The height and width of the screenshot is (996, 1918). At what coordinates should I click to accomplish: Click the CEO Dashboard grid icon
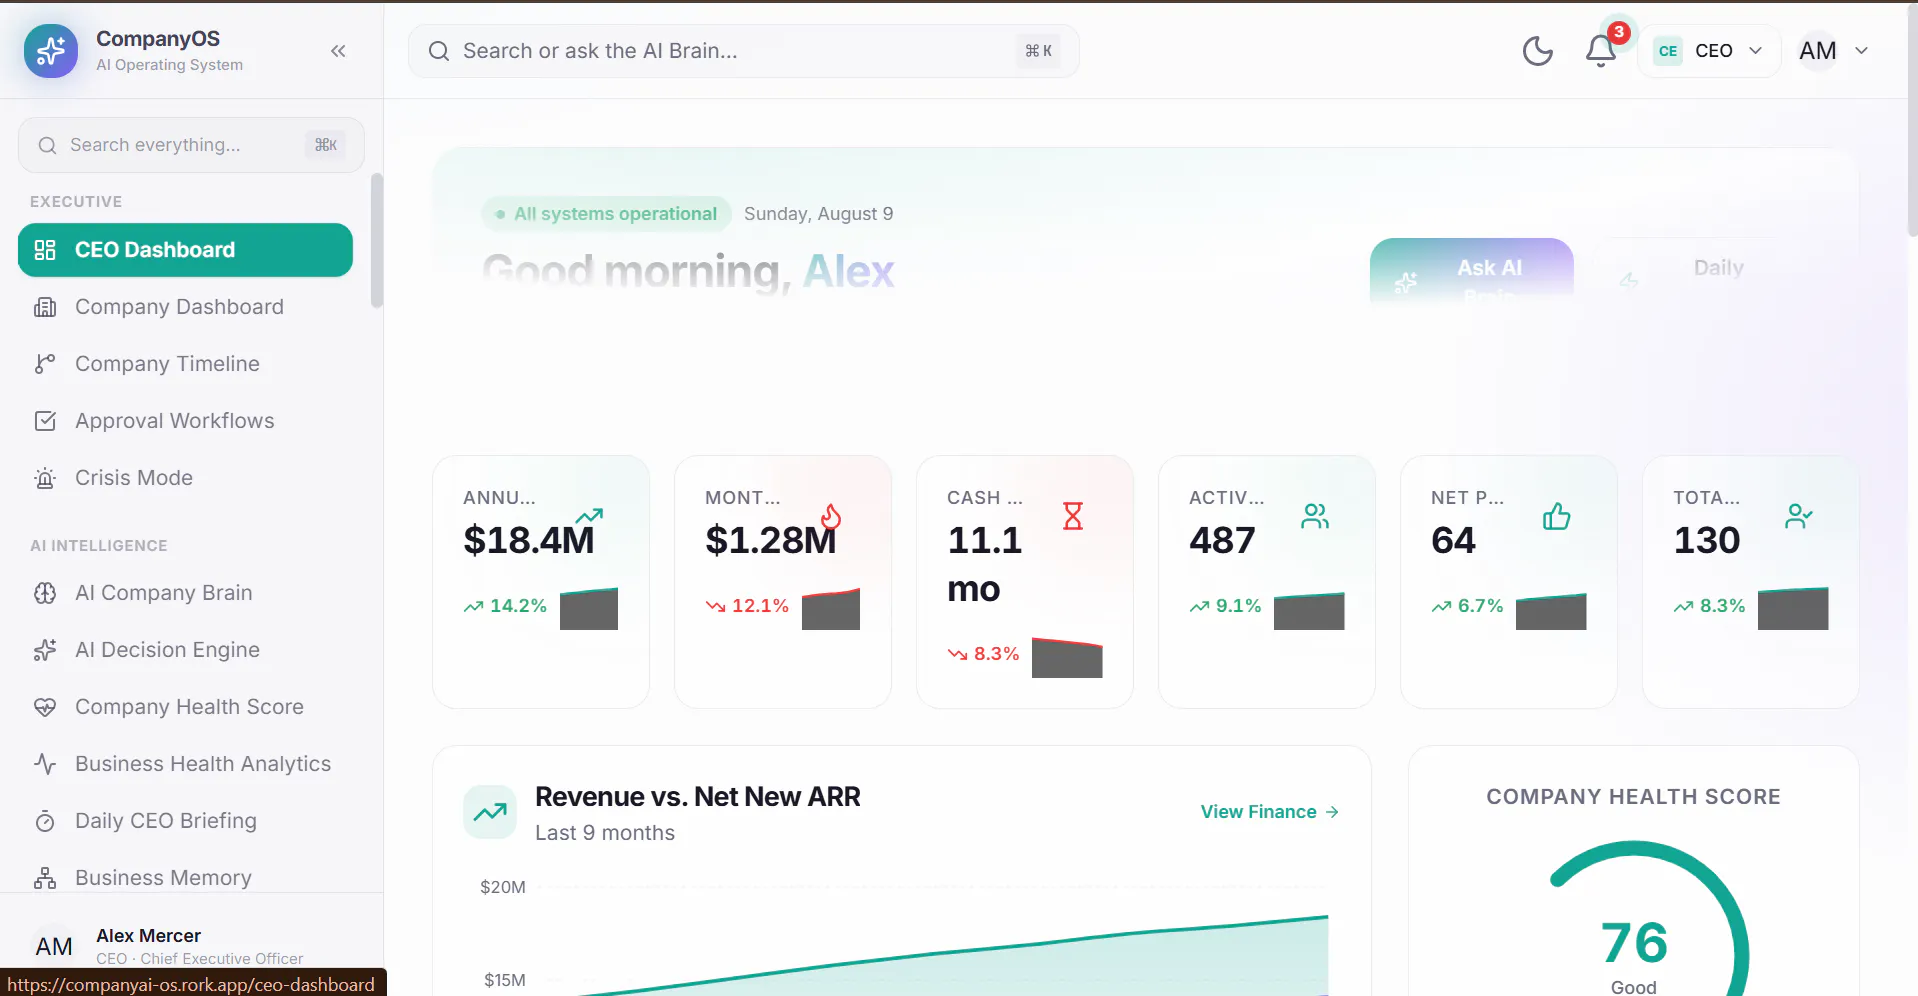click(x=45, y=250)
